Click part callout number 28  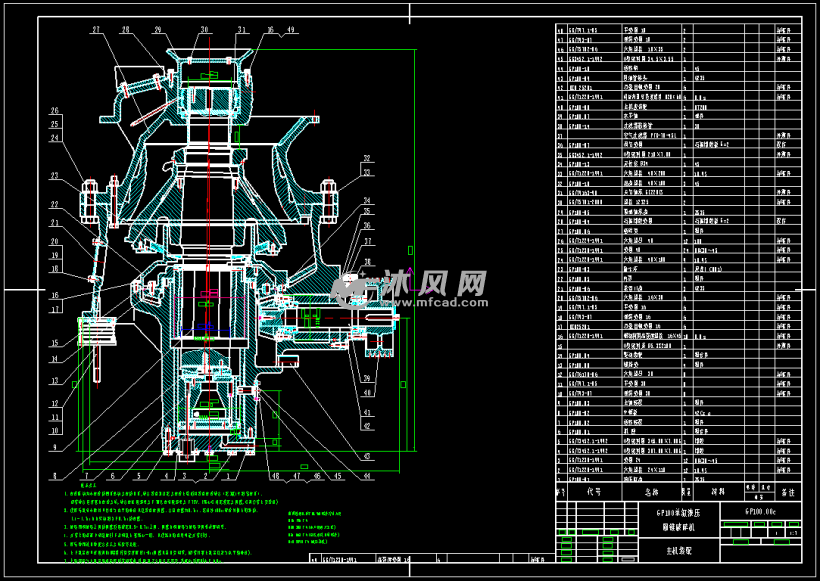128,31
